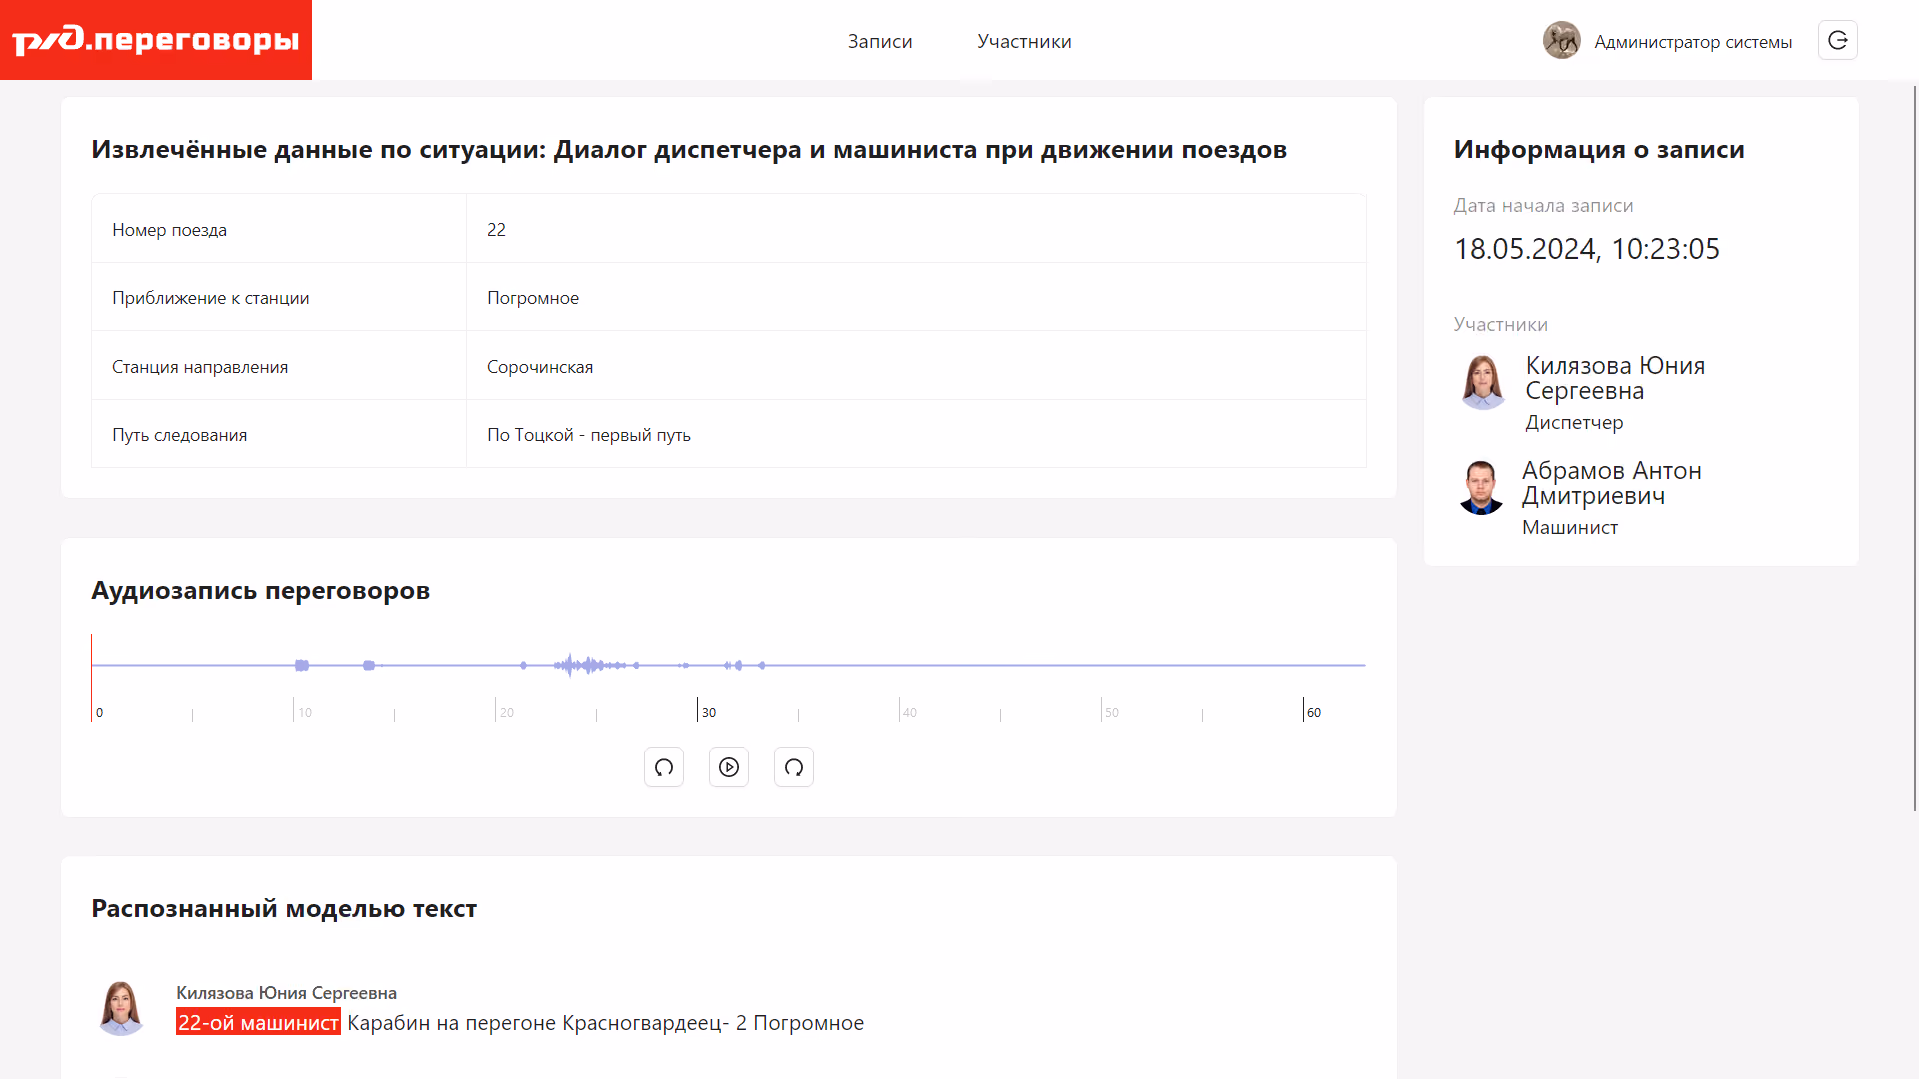Click transcript text Карабин на перегоне

pos(451,1023)
